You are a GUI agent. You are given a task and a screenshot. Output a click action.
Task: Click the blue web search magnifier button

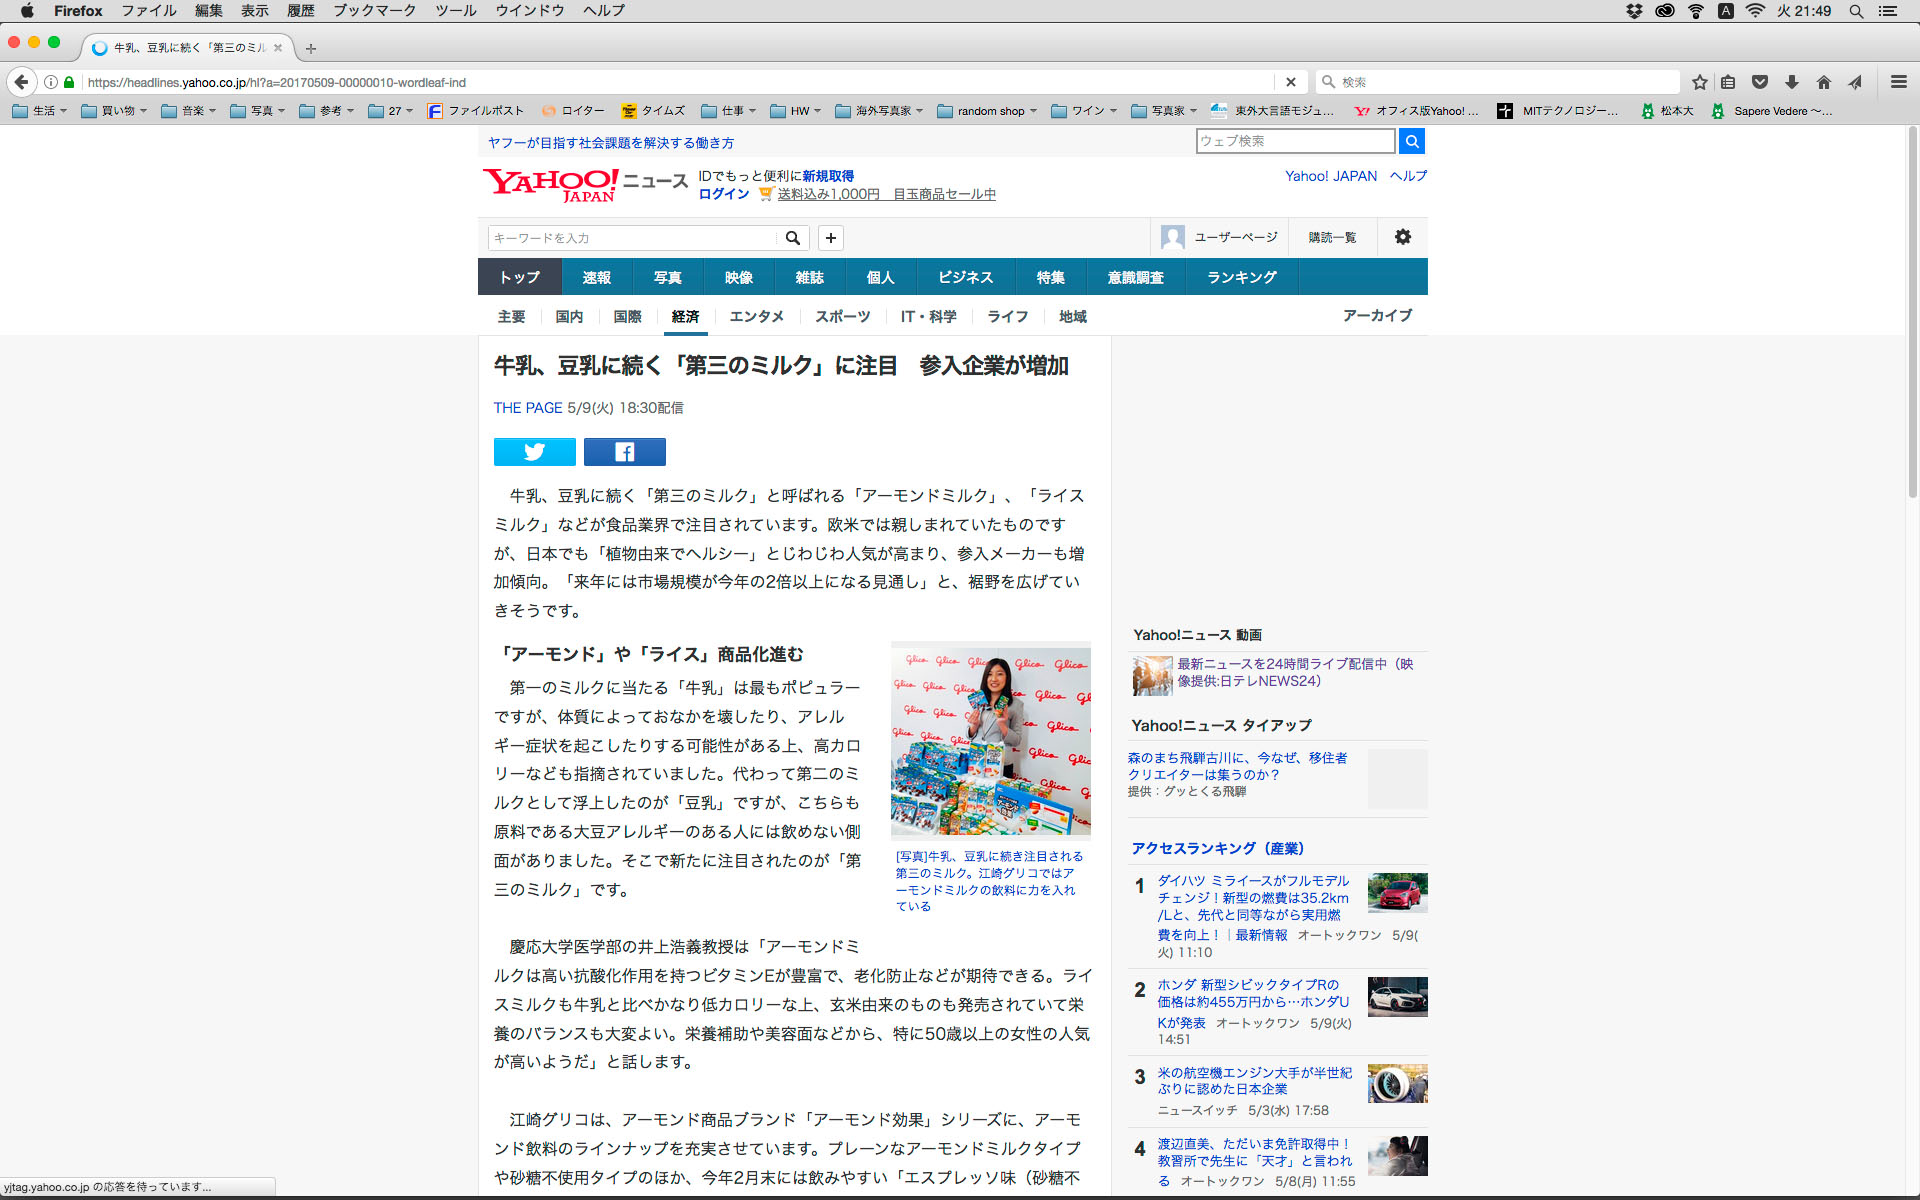[1411, 141]
